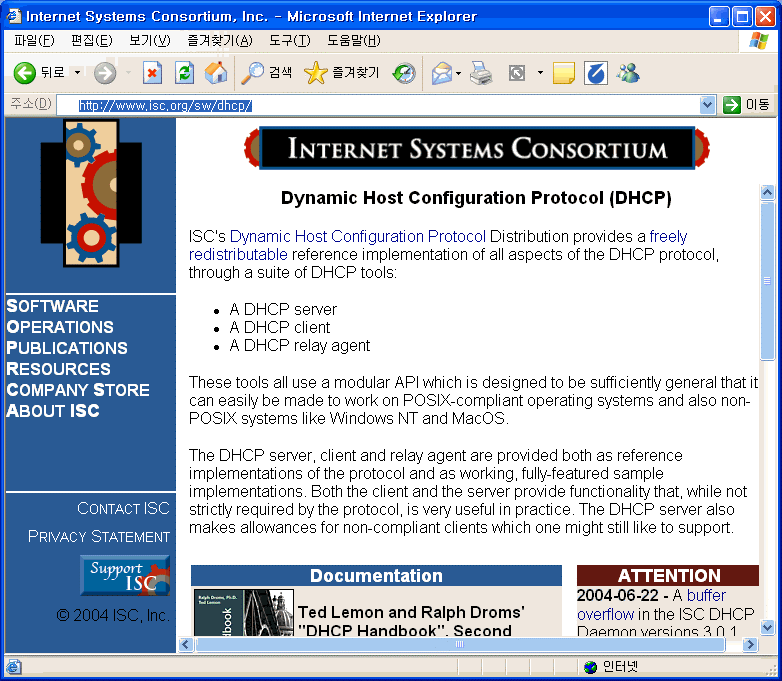Open the Back button history dropdown
The image size is (782, 681).
point(77,73)
